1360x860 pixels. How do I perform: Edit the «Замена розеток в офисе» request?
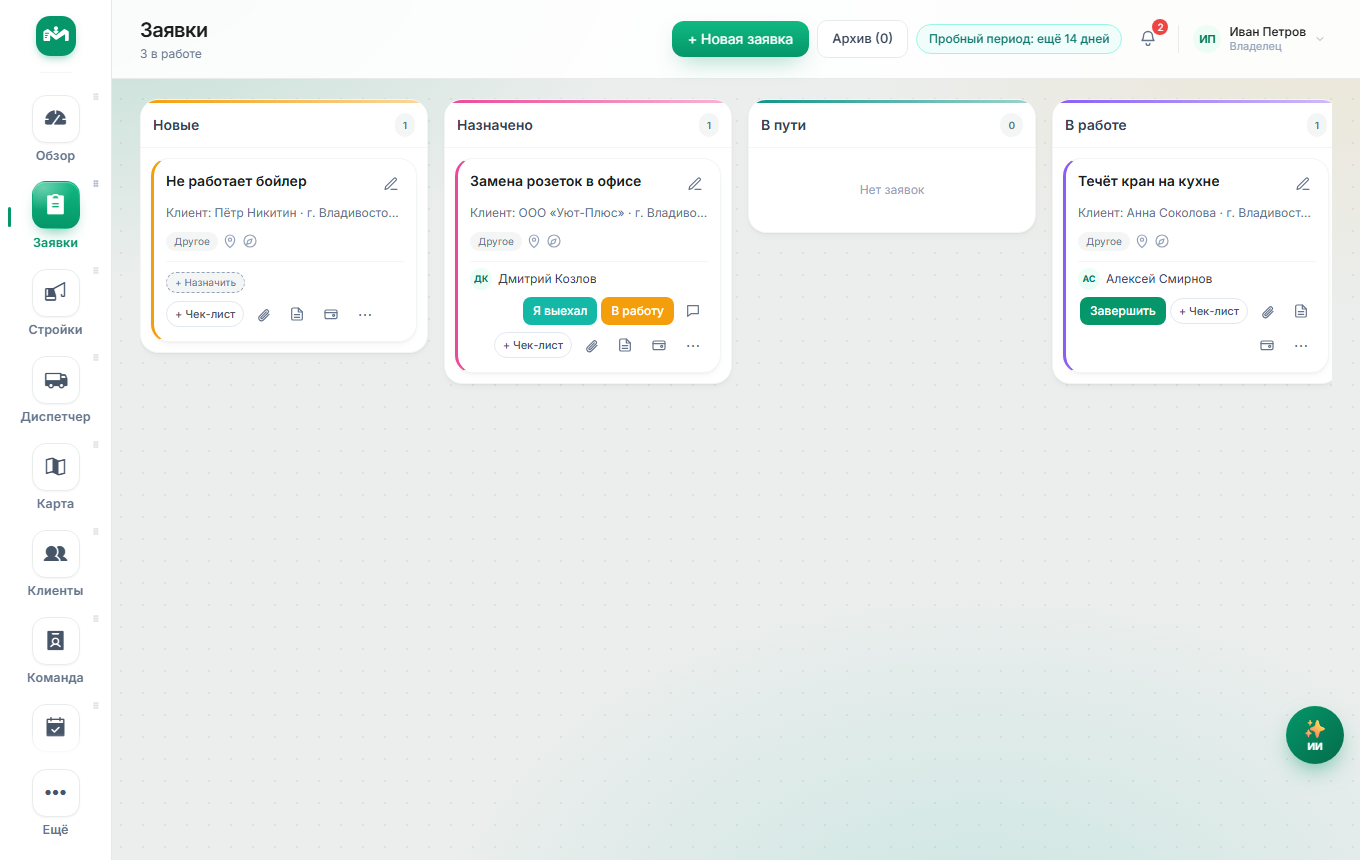point(695,184)
